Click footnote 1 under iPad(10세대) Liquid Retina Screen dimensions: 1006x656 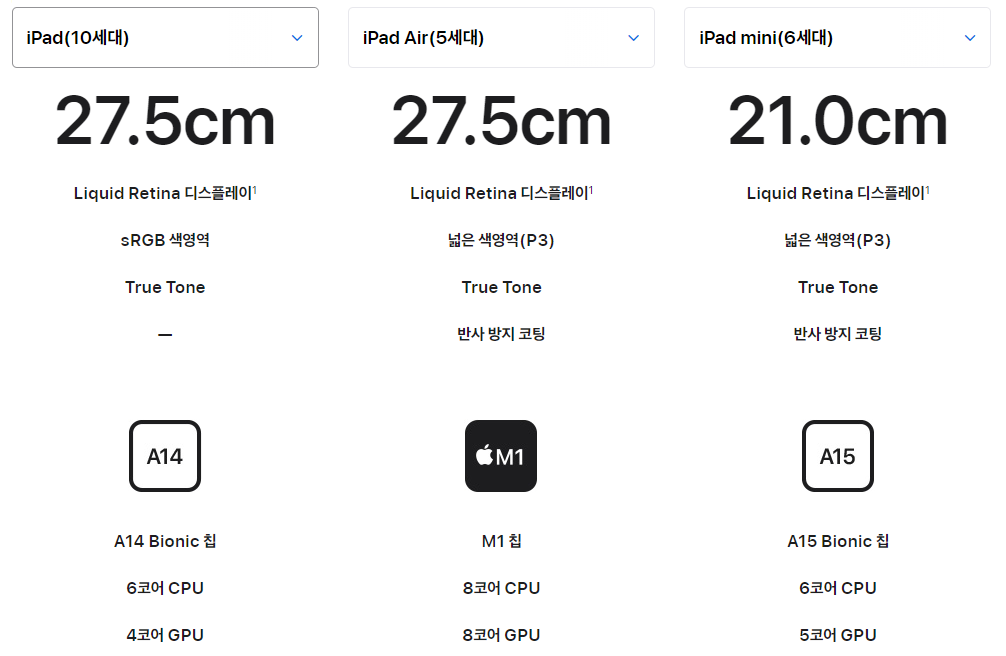click(x=255, y=189)
